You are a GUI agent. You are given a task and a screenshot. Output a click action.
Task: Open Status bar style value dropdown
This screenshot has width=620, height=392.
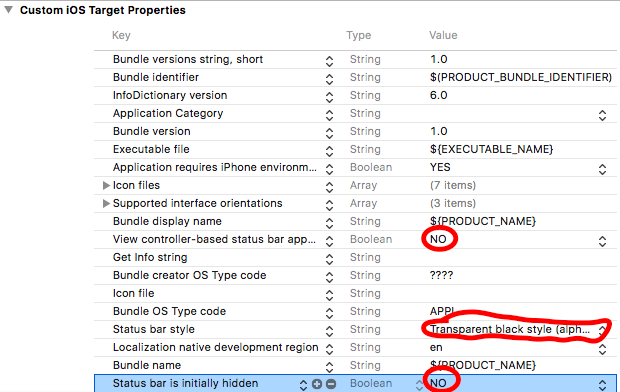(602, 330)
